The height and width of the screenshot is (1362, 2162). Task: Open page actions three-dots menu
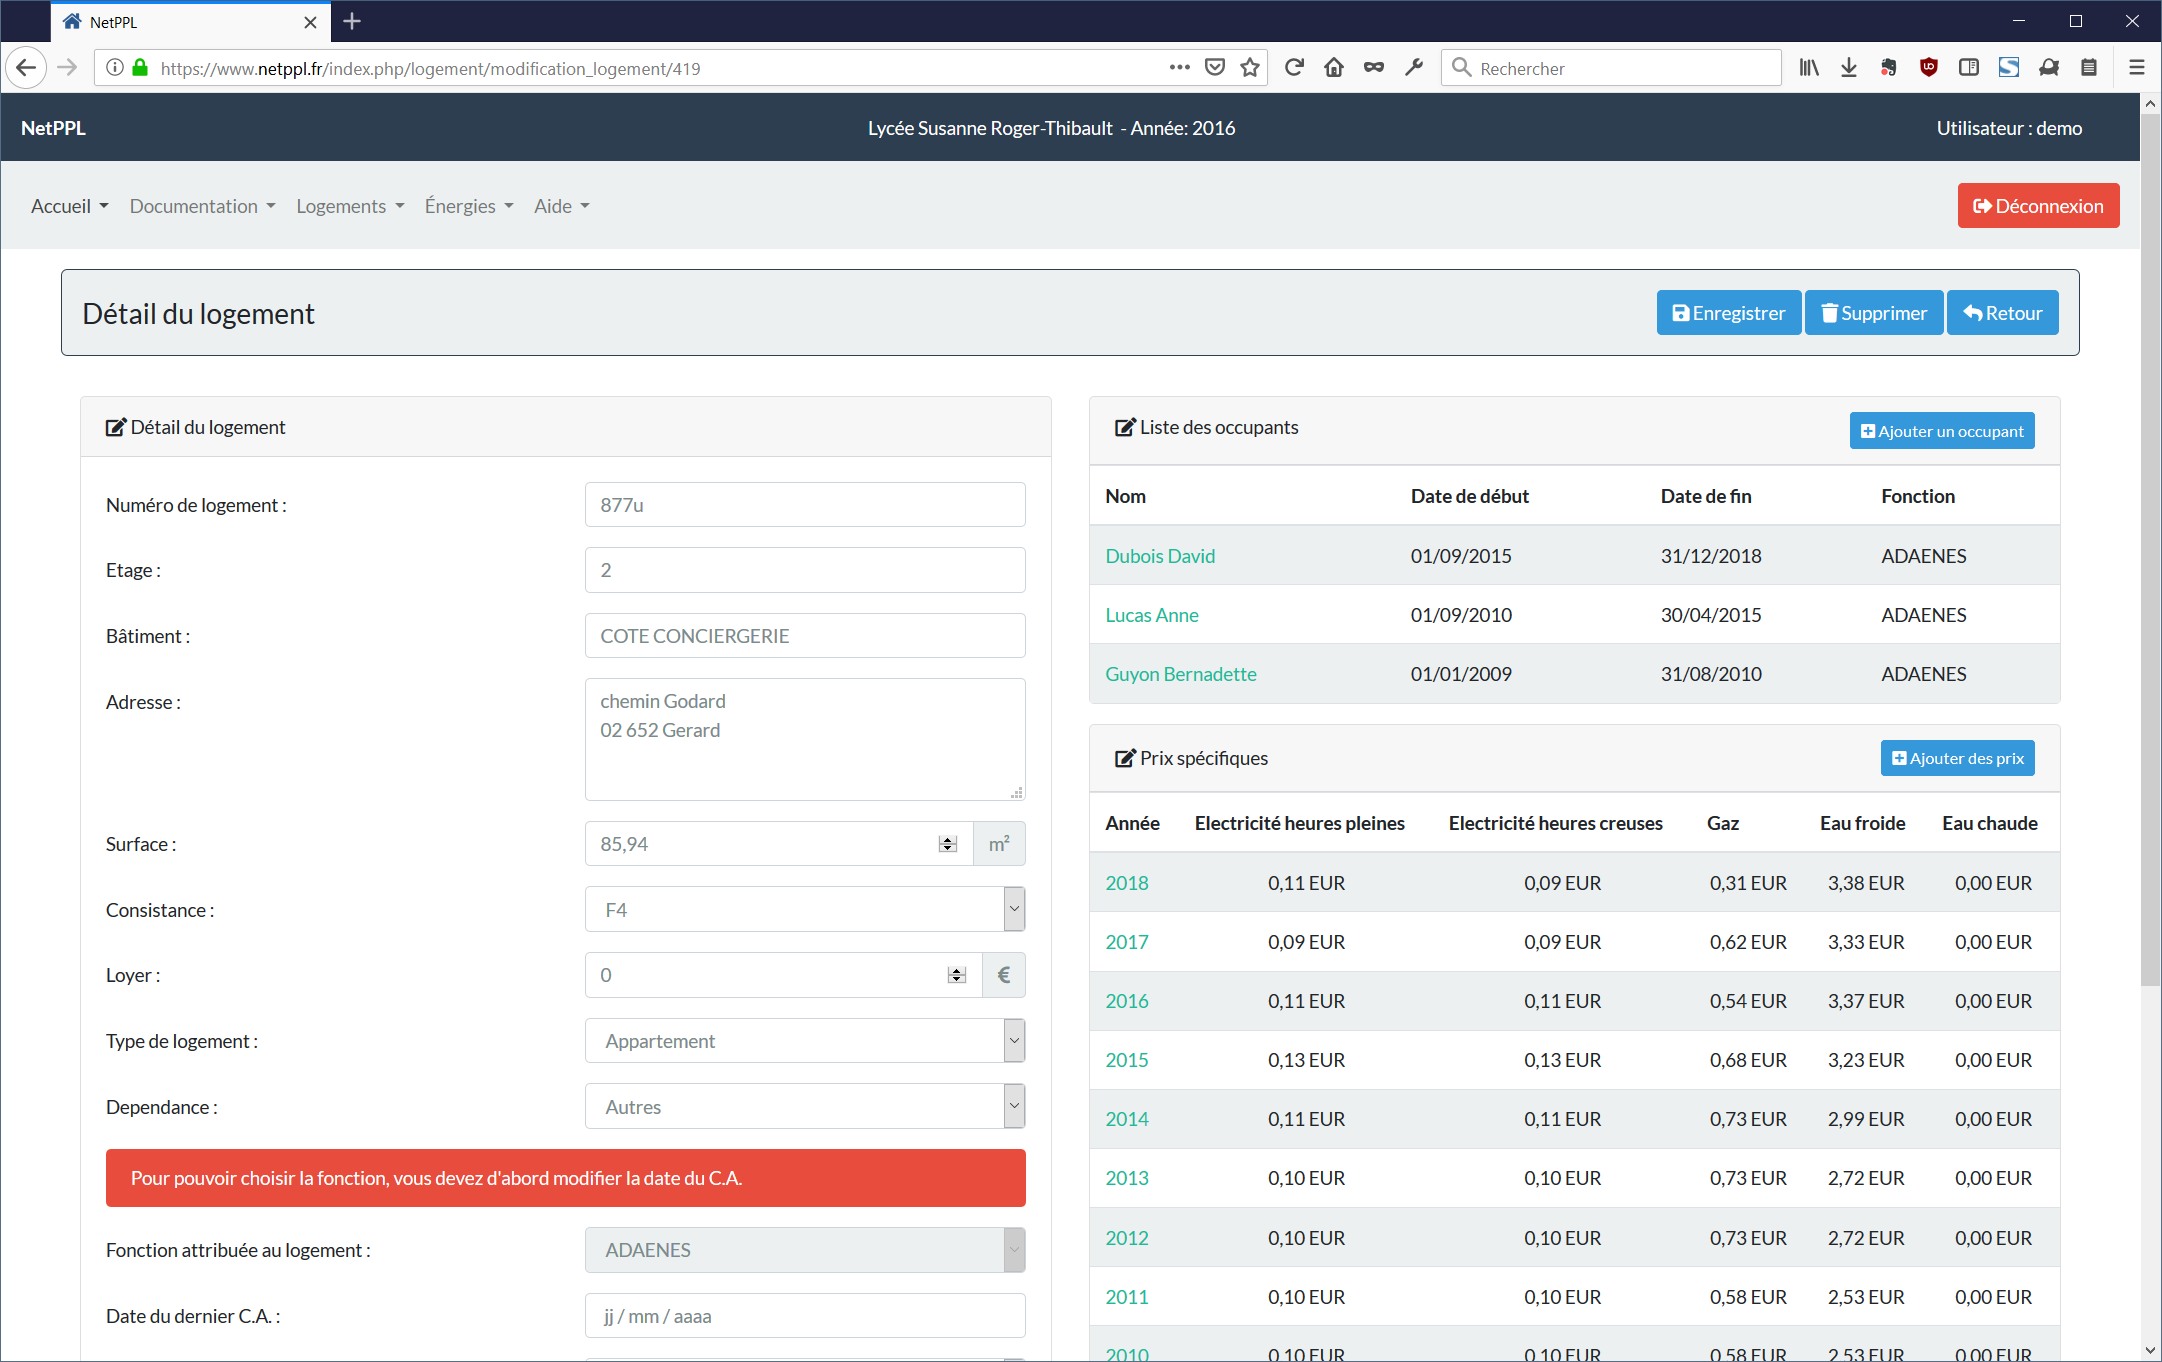1180,68
